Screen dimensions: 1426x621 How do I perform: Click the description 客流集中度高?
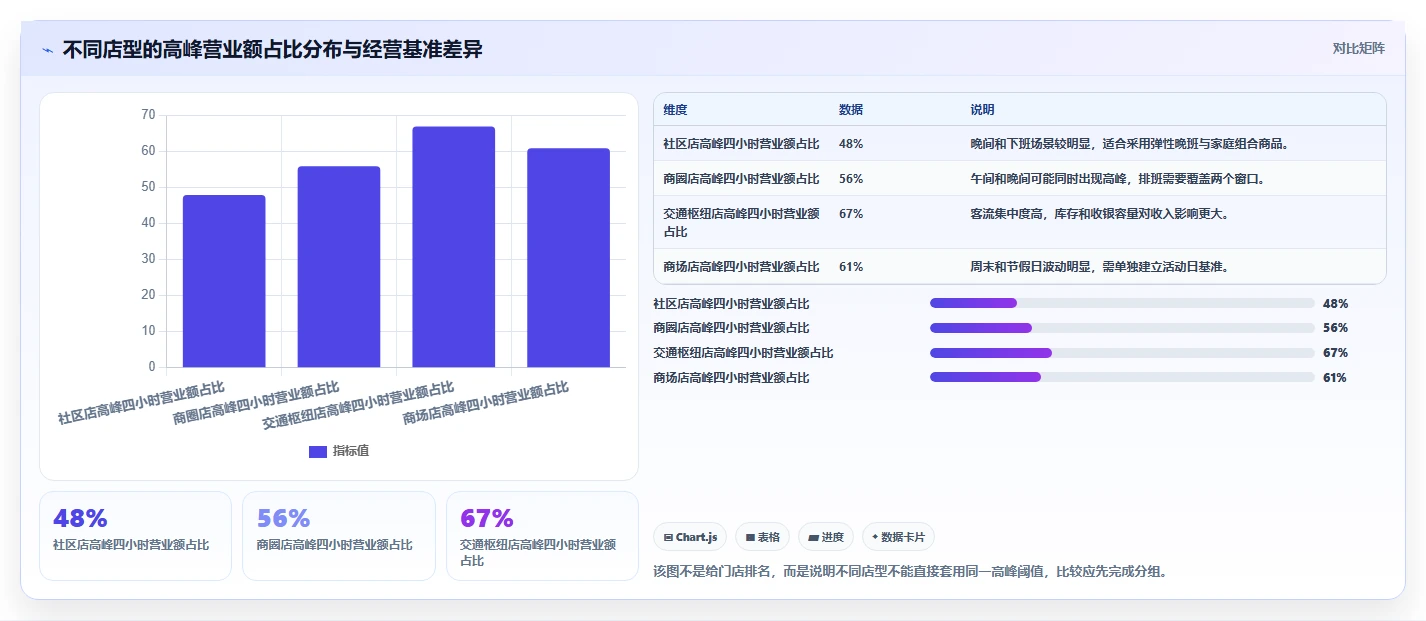click(1099, 214)
